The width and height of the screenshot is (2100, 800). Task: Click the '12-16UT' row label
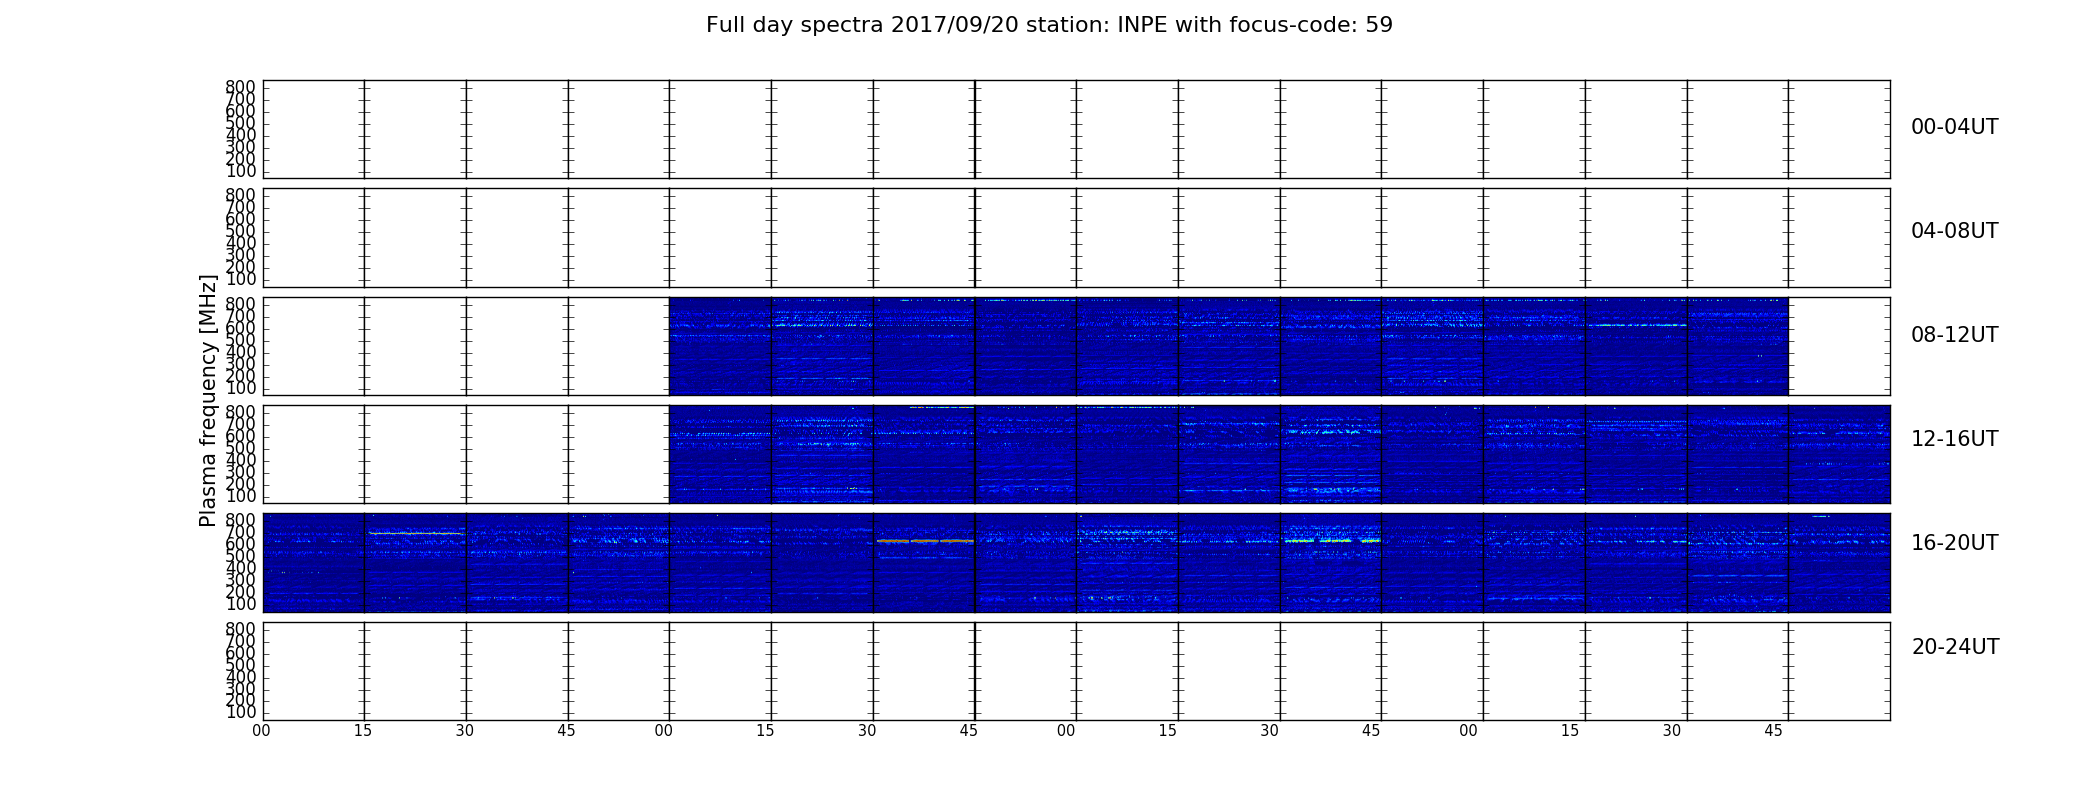point(1955,439)
